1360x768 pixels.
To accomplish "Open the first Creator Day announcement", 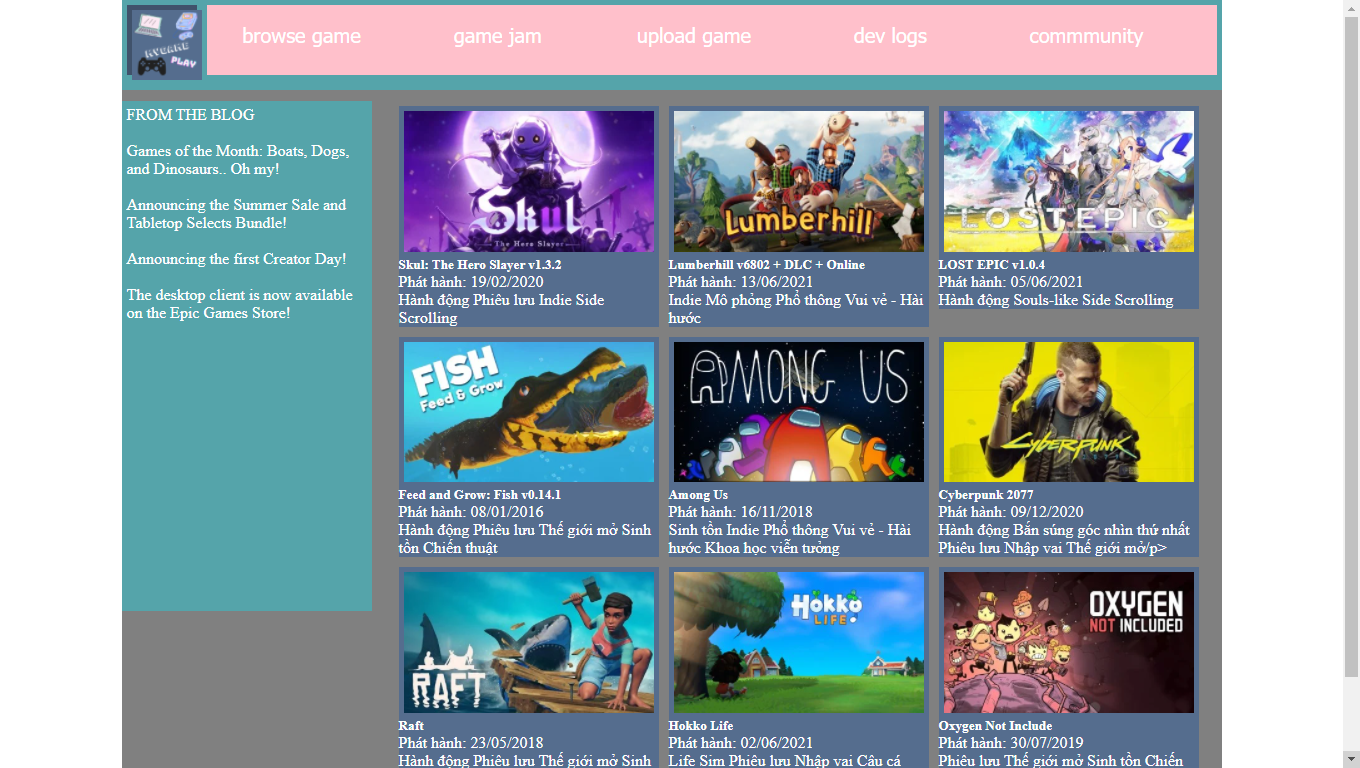I will click(x=236, y=259).
